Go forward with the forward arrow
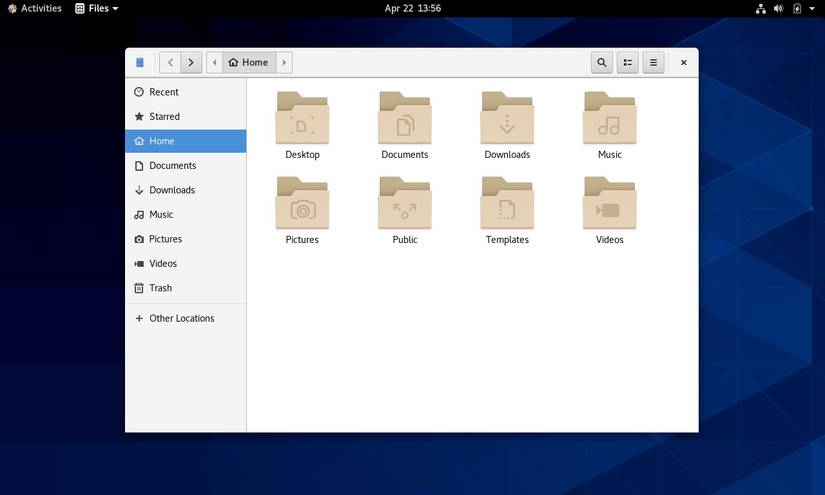 [191, 62]
